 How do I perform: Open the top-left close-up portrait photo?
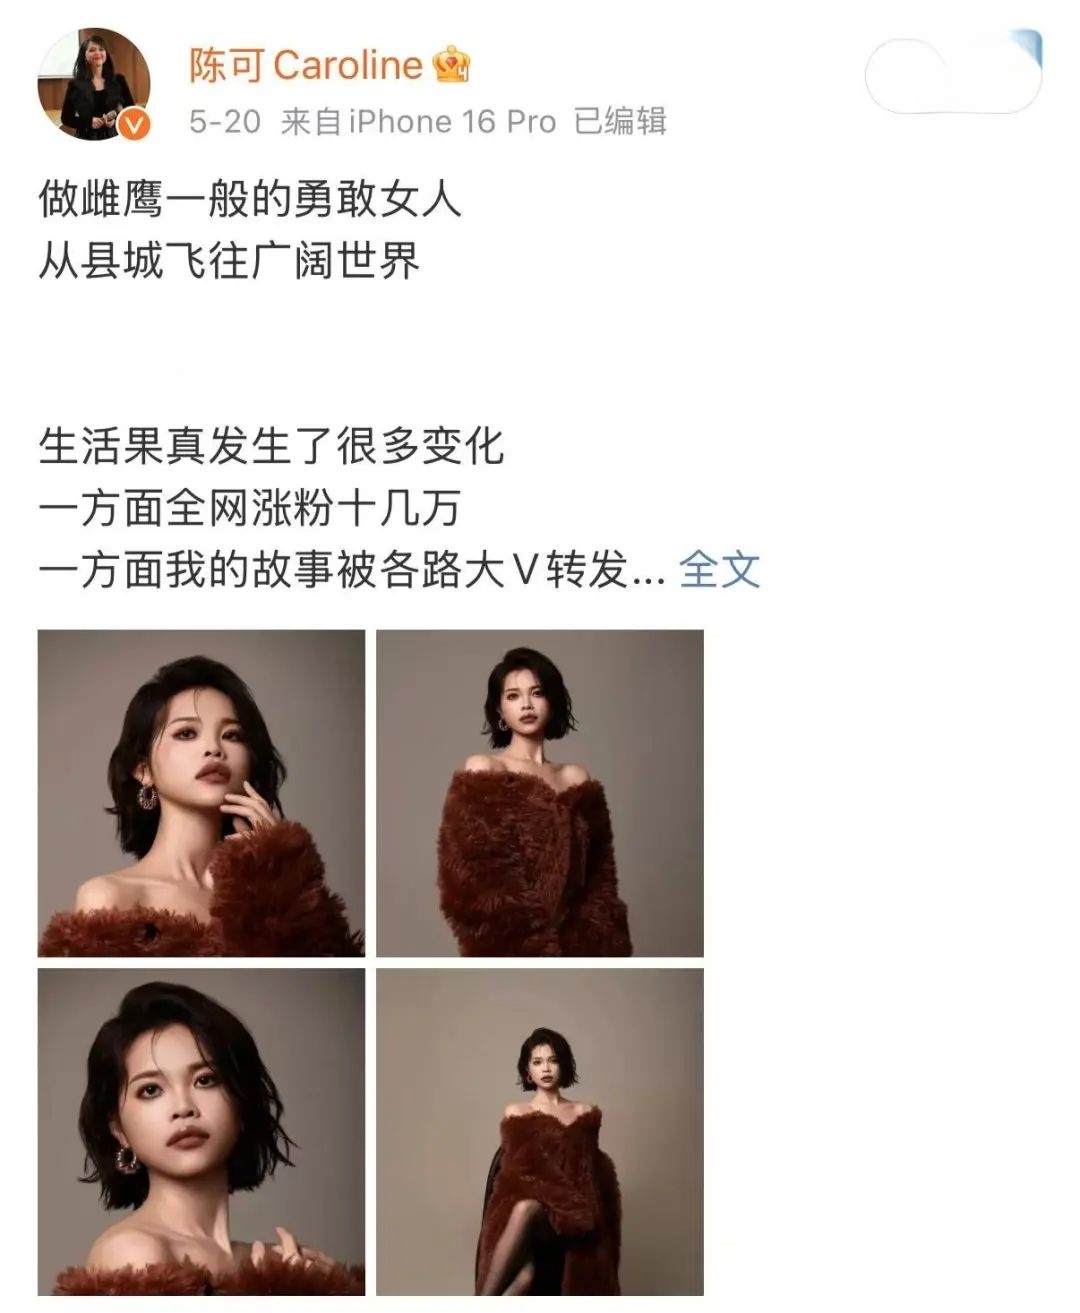pos(201,793)
